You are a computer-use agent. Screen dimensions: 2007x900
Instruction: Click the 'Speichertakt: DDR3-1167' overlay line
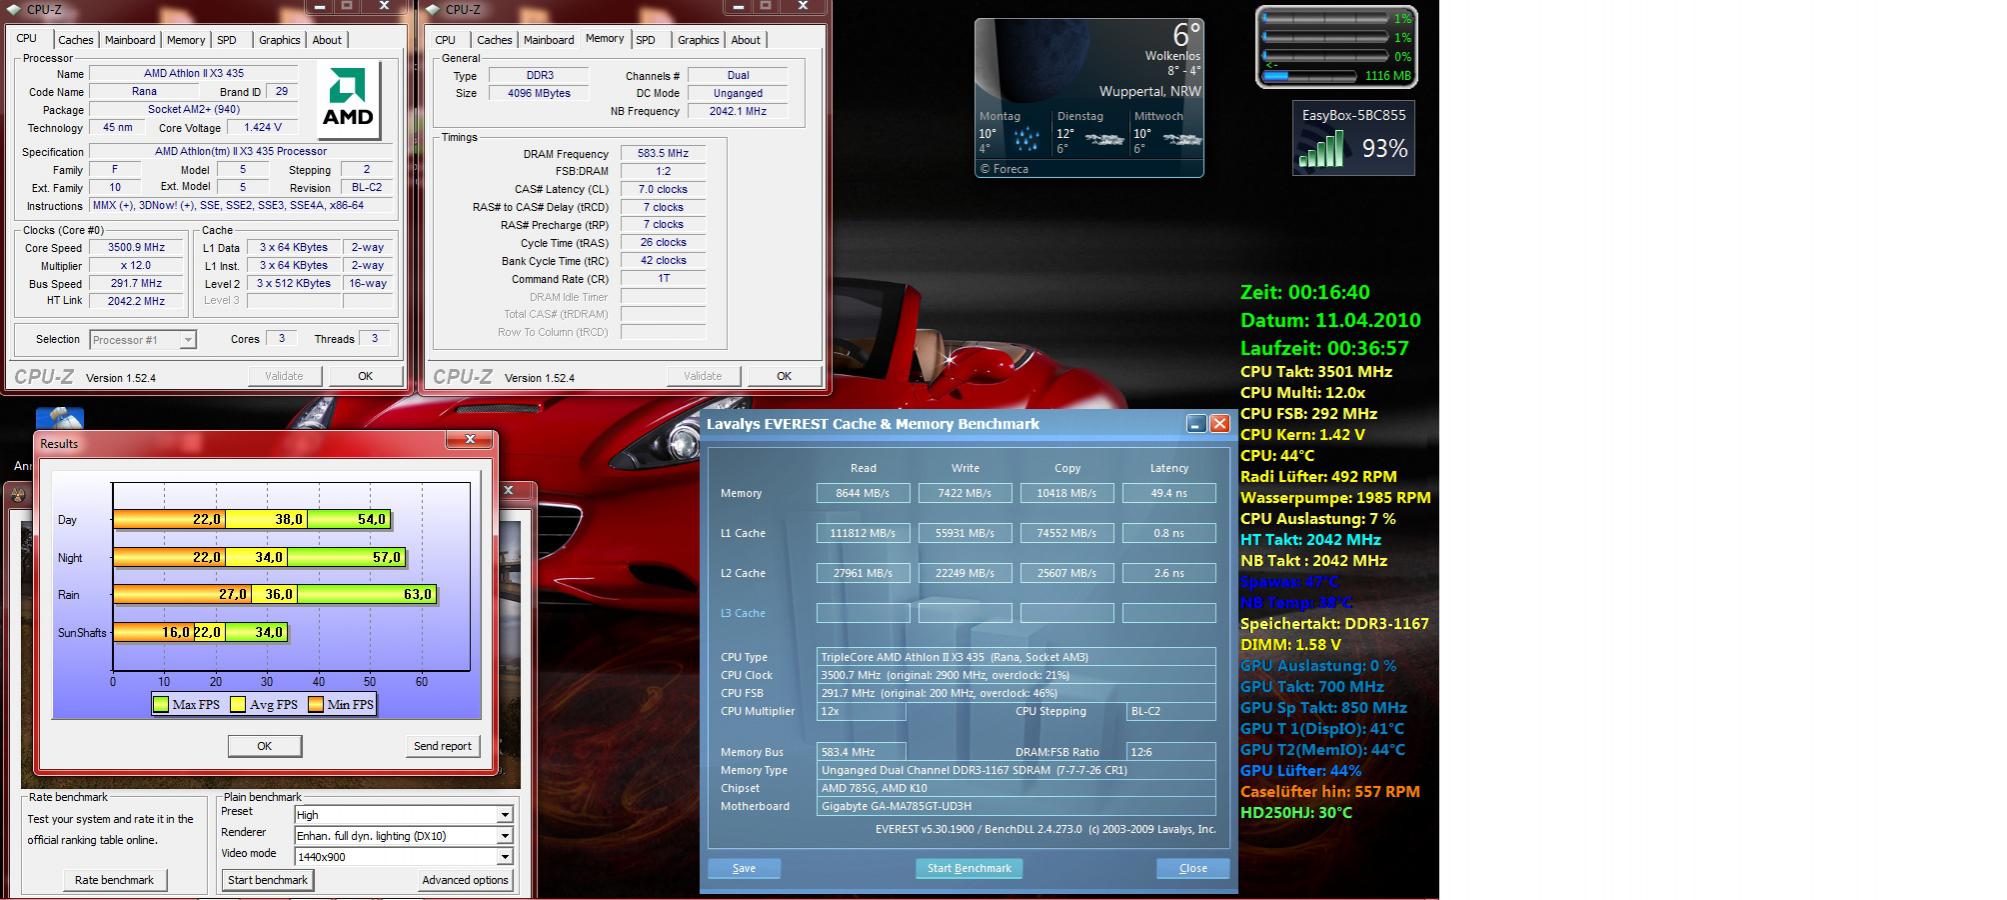(1334, 623)
